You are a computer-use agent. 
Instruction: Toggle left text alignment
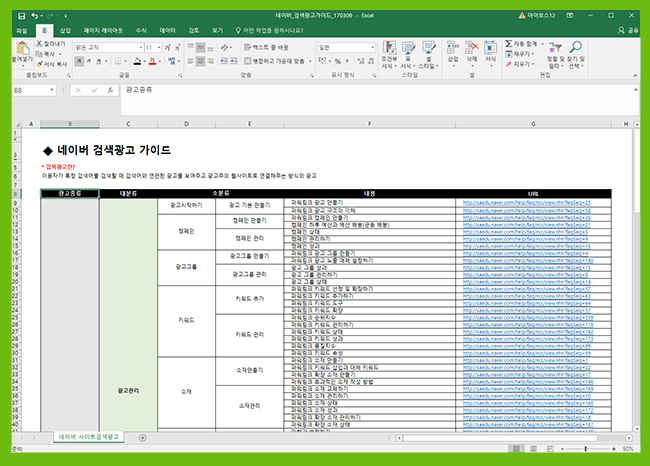(x=191, y=61)
